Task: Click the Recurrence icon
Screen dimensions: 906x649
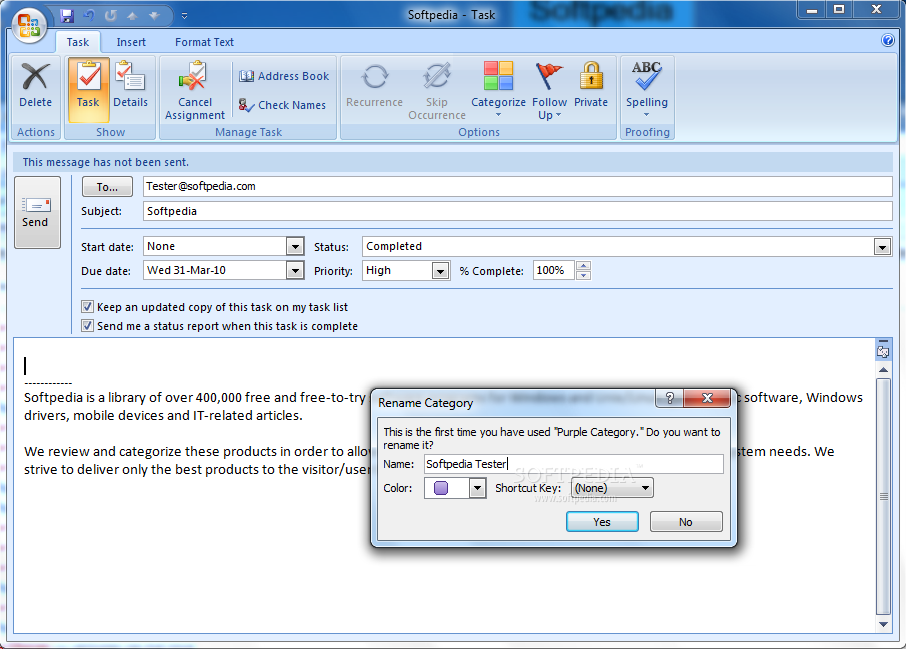Action: (374, 86)
